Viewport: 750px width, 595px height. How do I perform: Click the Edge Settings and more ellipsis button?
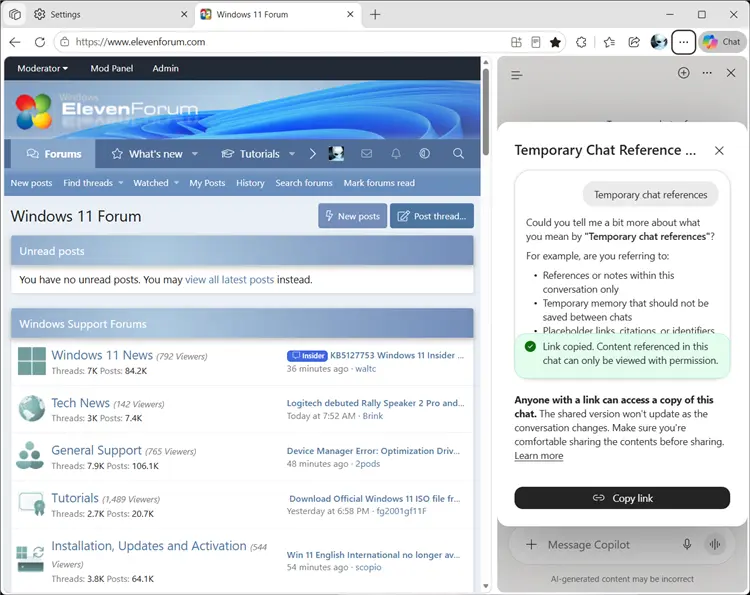684,42
